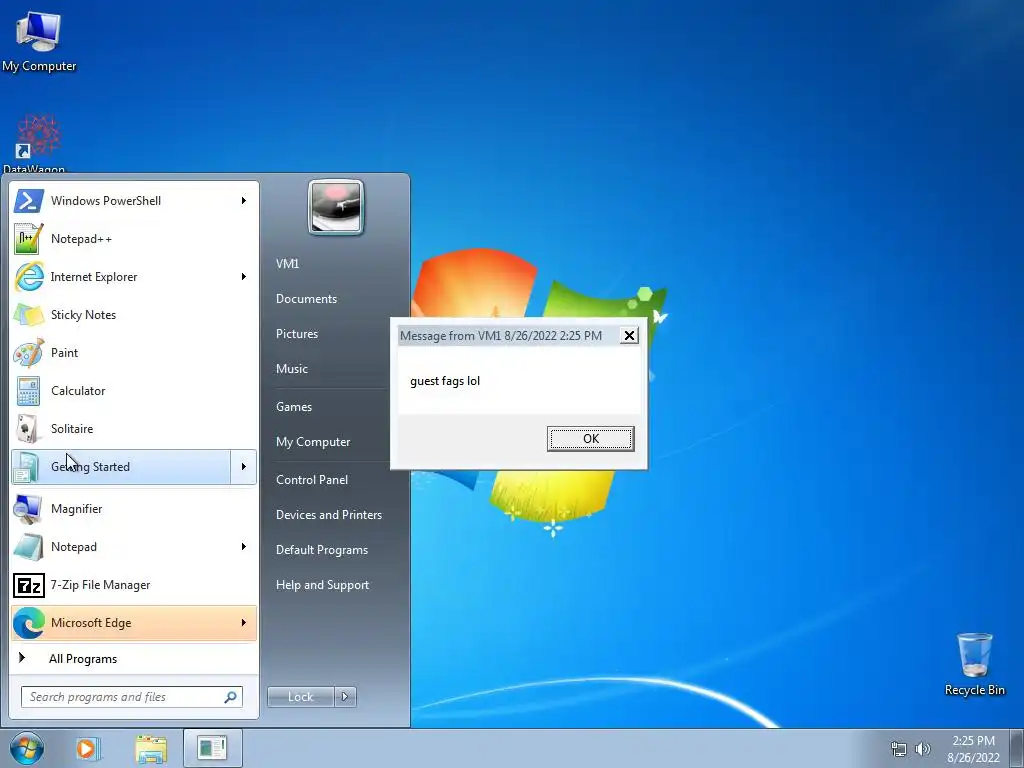1024x768 pixels.
Task: Open My Computer desktop icon
Action: 39,40
